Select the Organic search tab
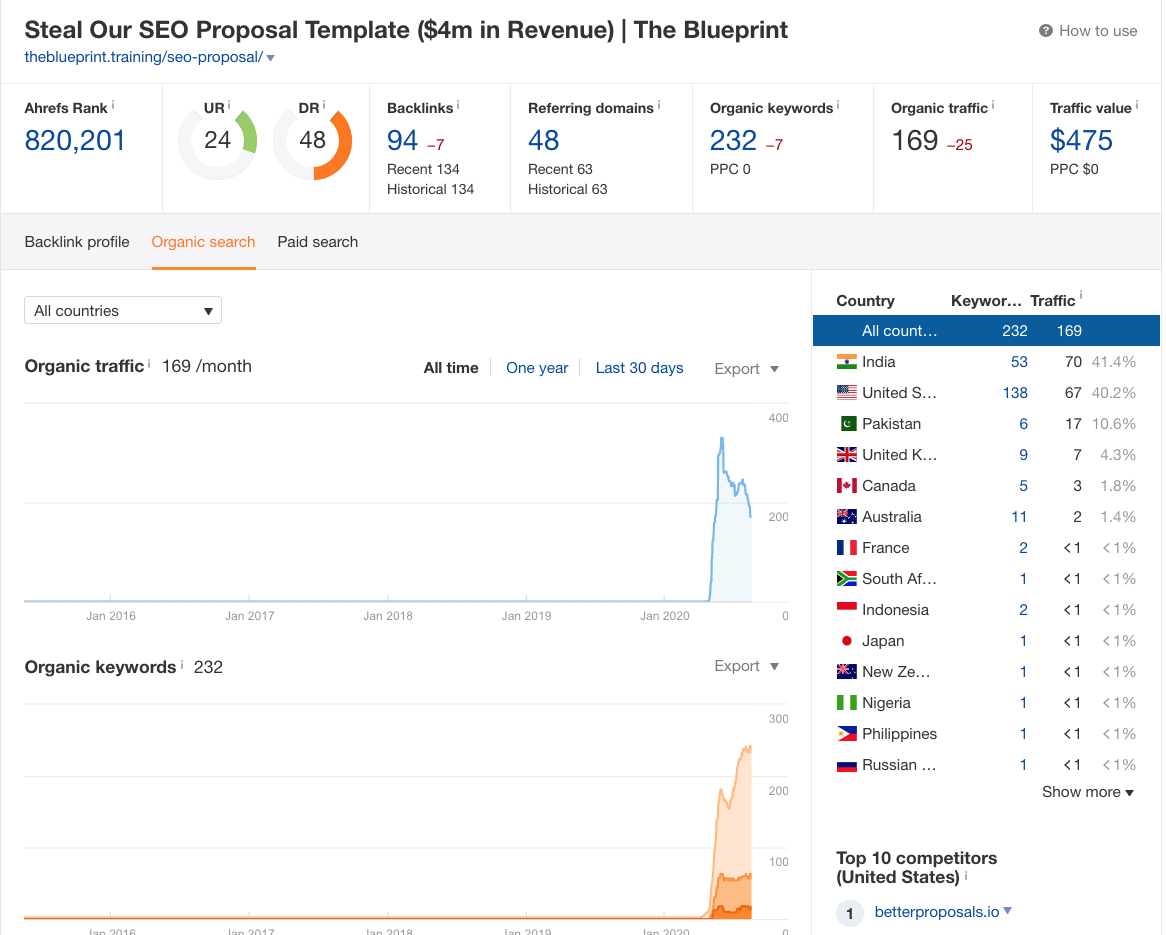The image size is (1166, 935). pos(203,242)
